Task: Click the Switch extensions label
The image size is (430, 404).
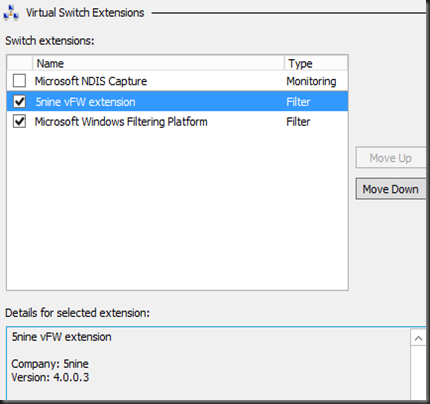Action: coord(50,41)
